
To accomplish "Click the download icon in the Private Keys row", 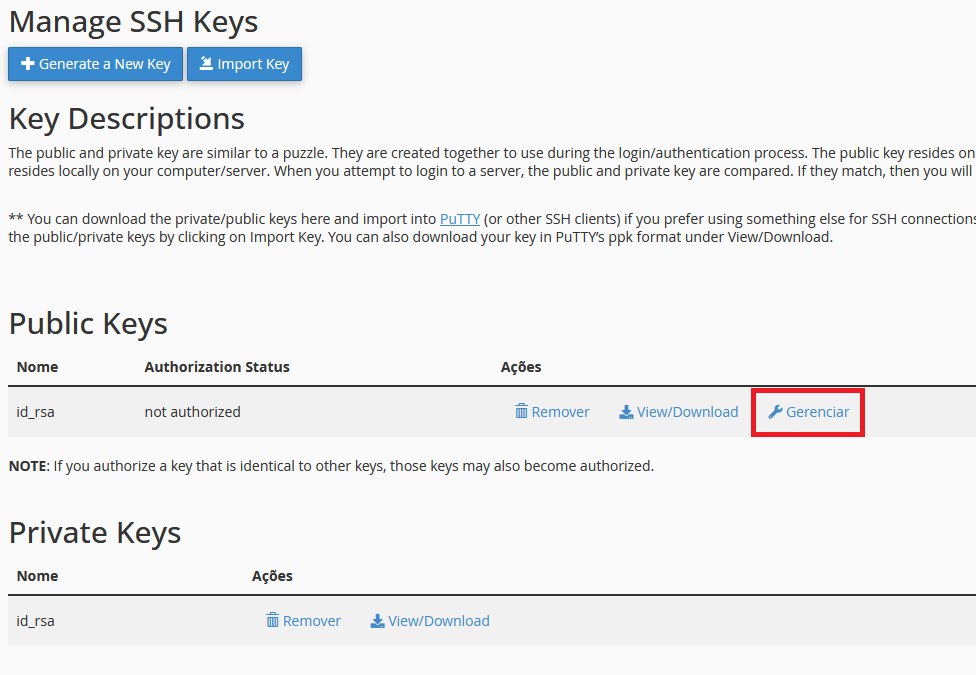I will tap(377, 621).
